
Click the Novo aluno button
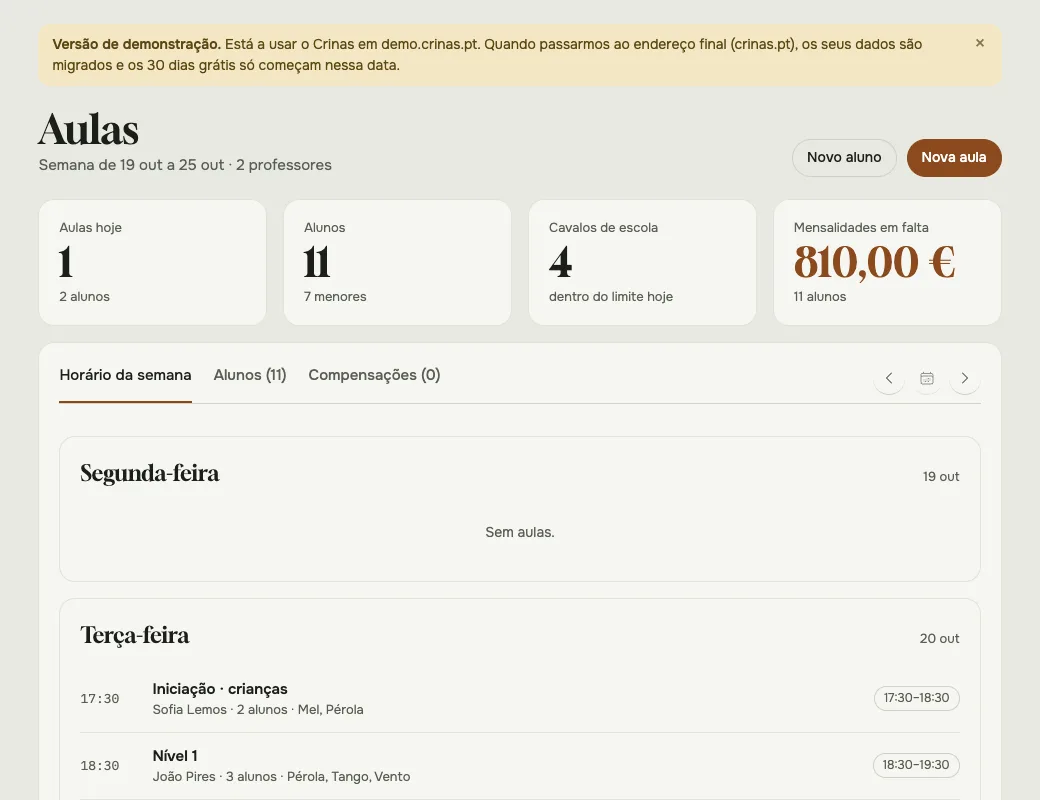(844, 158)
